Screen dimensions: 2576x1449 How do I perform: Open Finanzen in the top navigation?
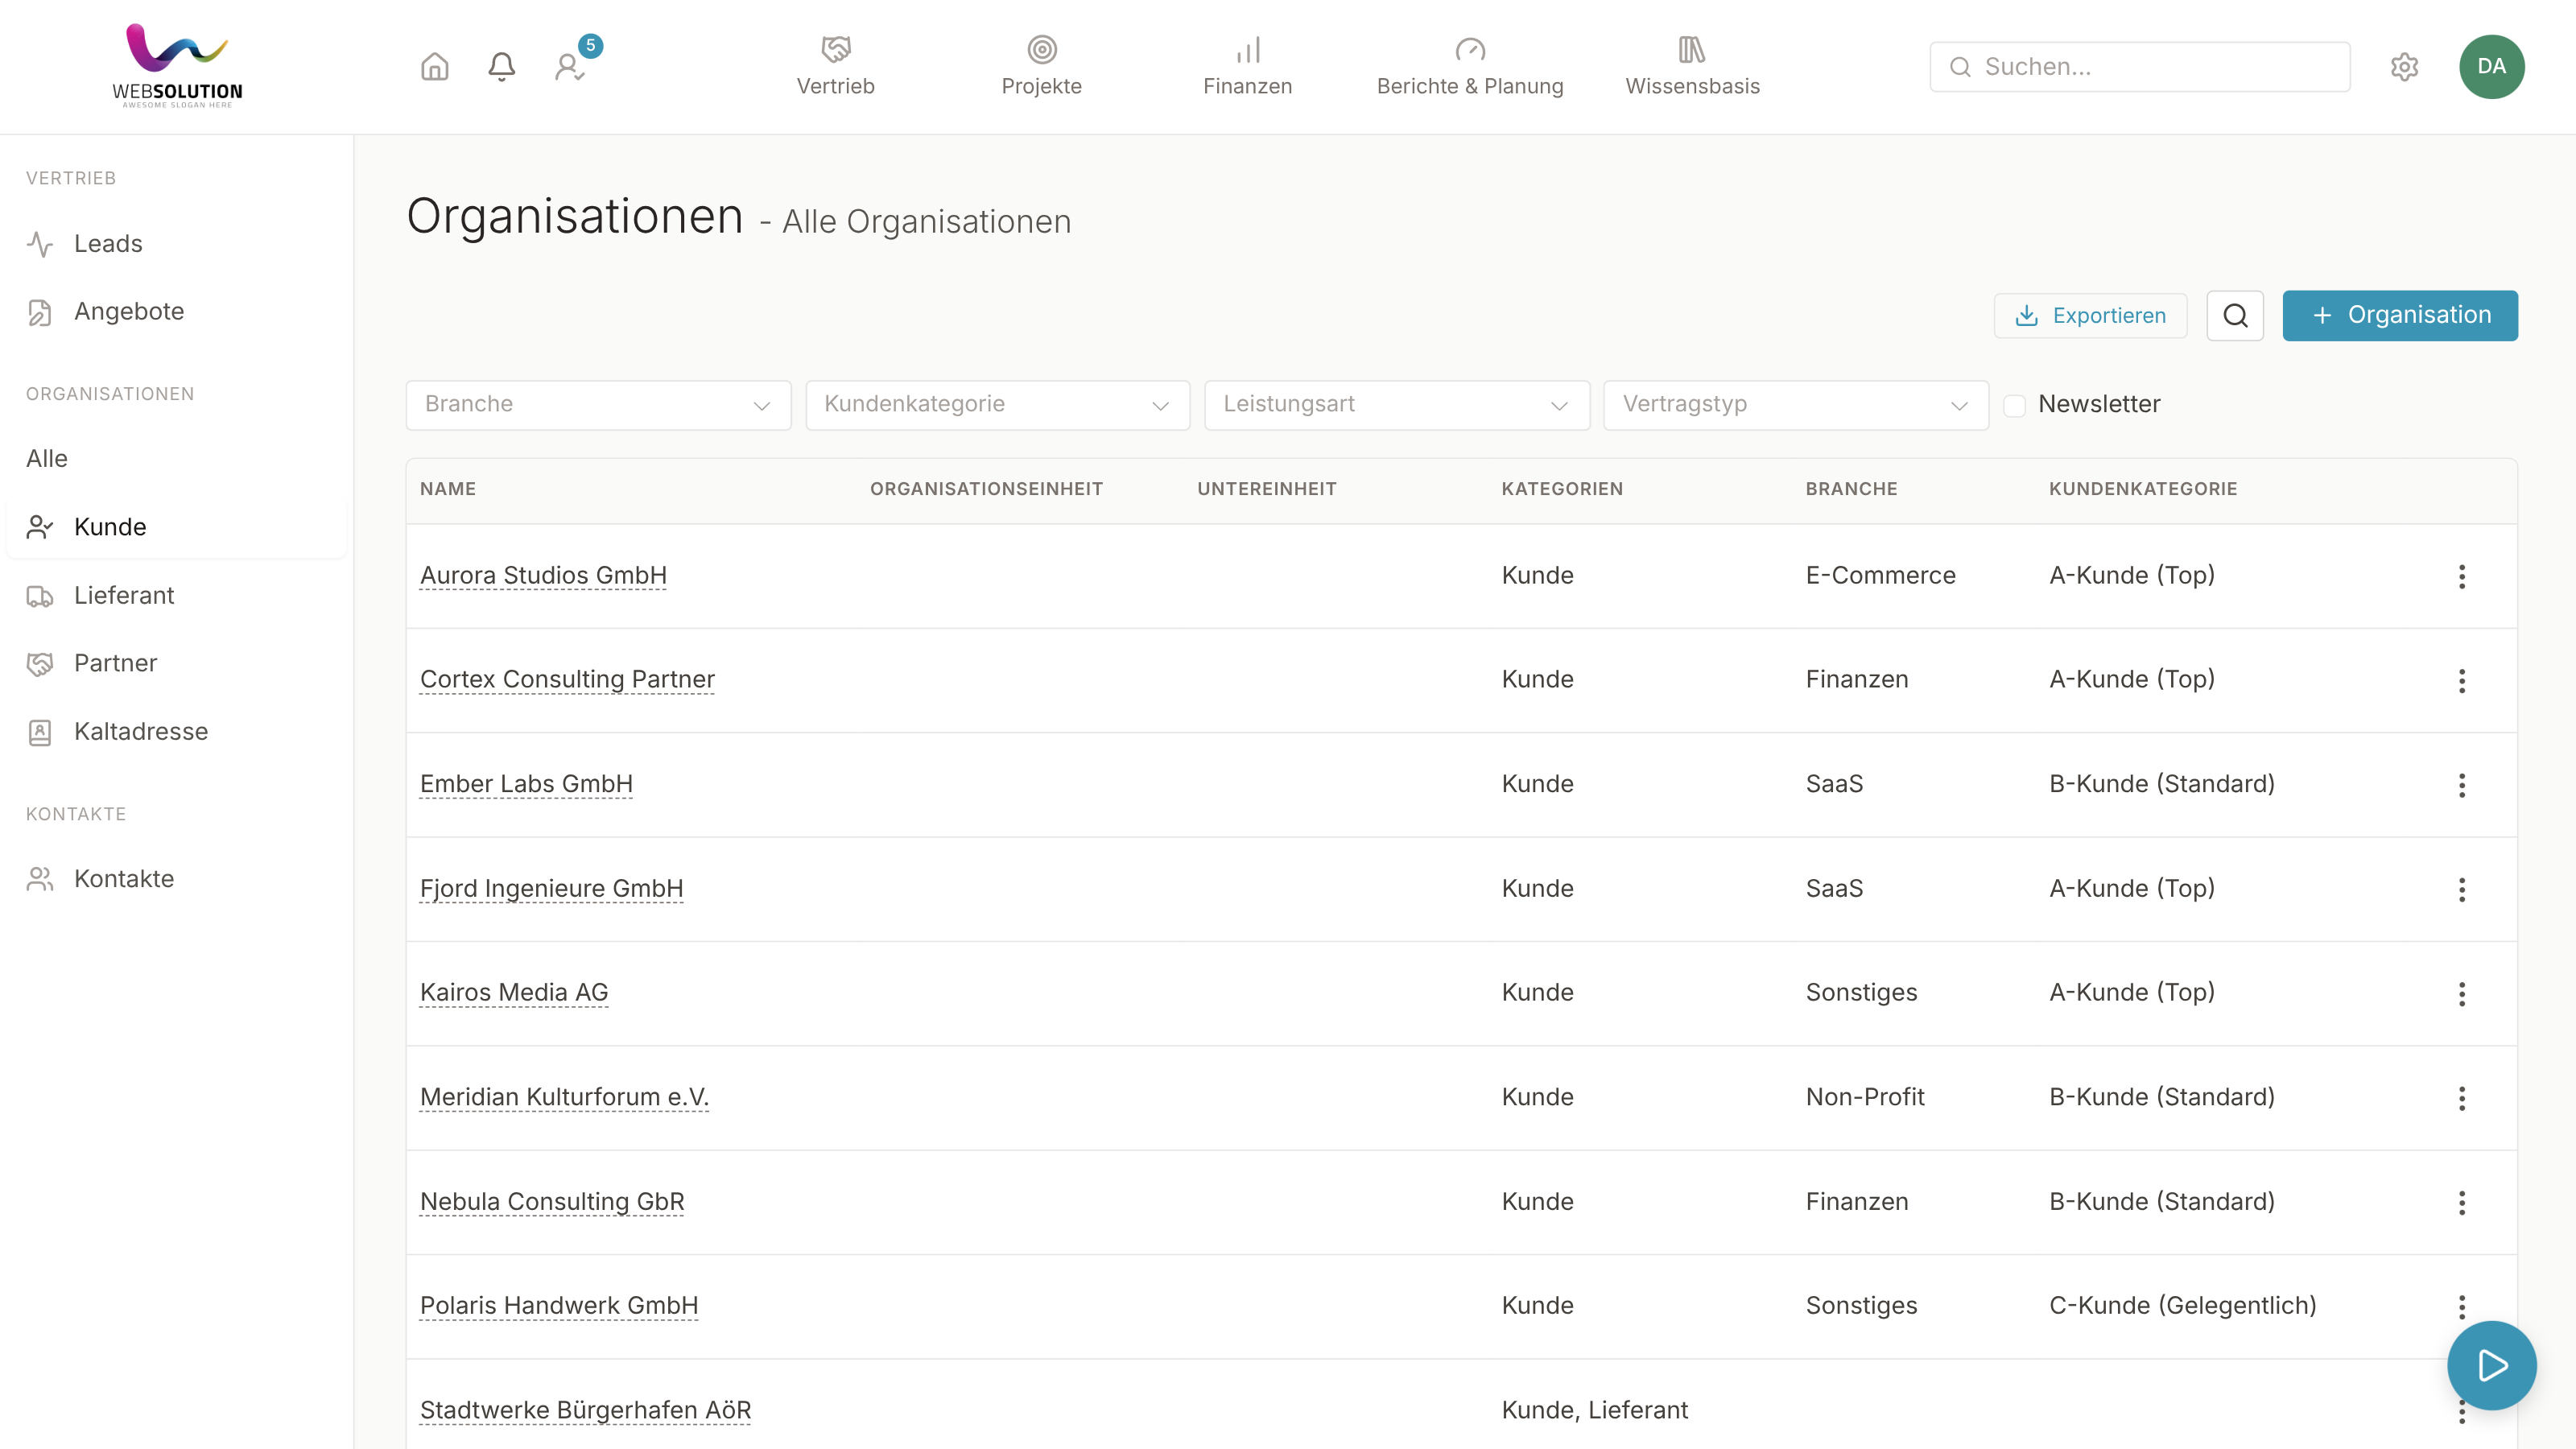coord(1247,66)
